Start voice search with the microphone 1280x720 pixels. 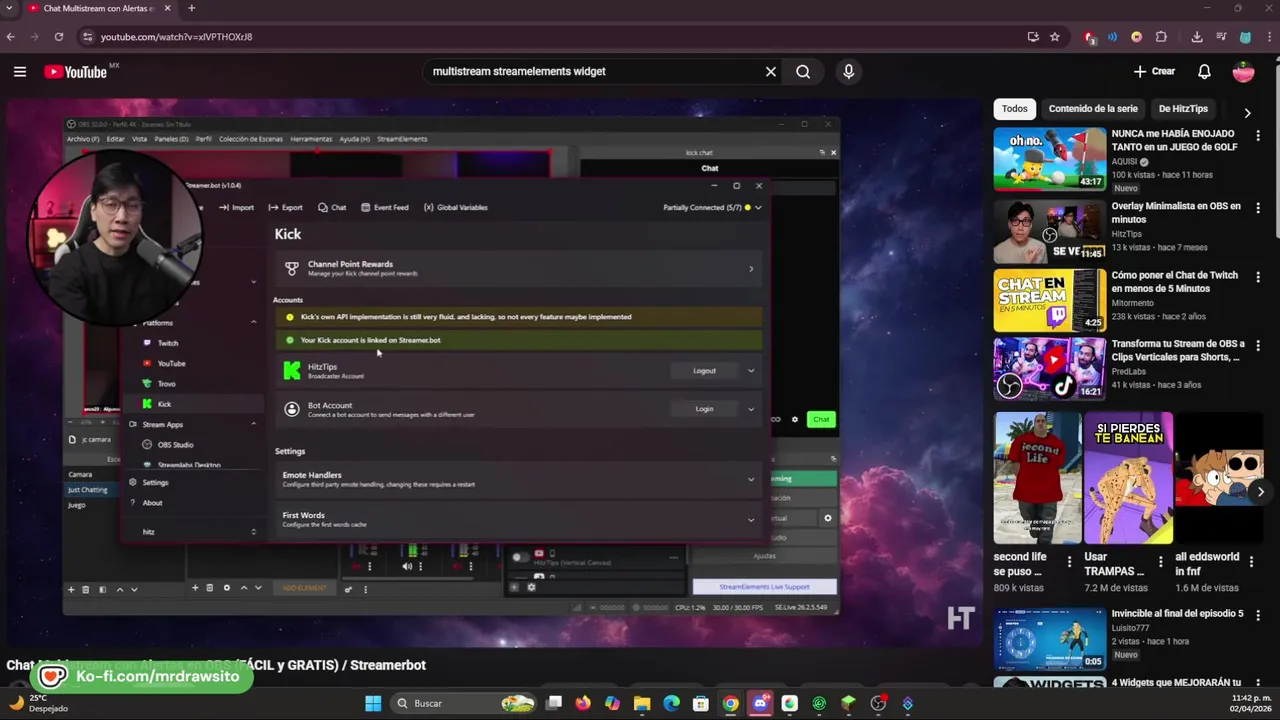849,72
